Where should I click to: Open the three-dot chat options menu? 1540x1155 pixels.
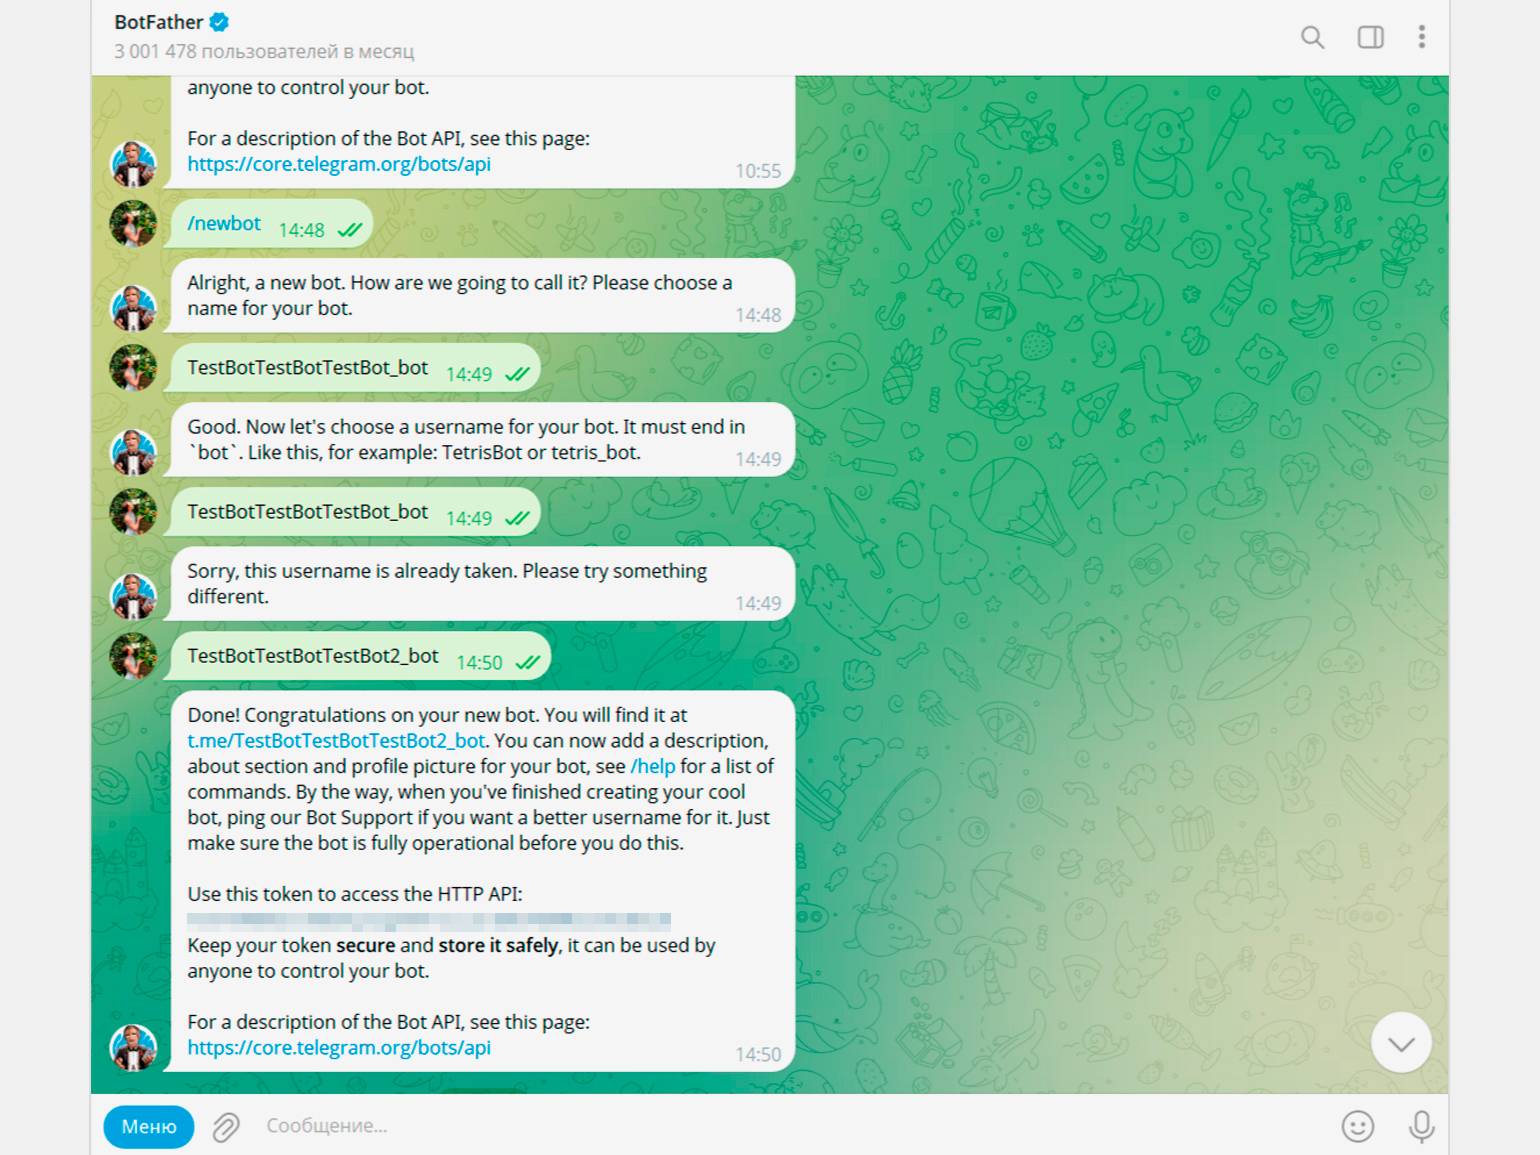click(1421, 37)
